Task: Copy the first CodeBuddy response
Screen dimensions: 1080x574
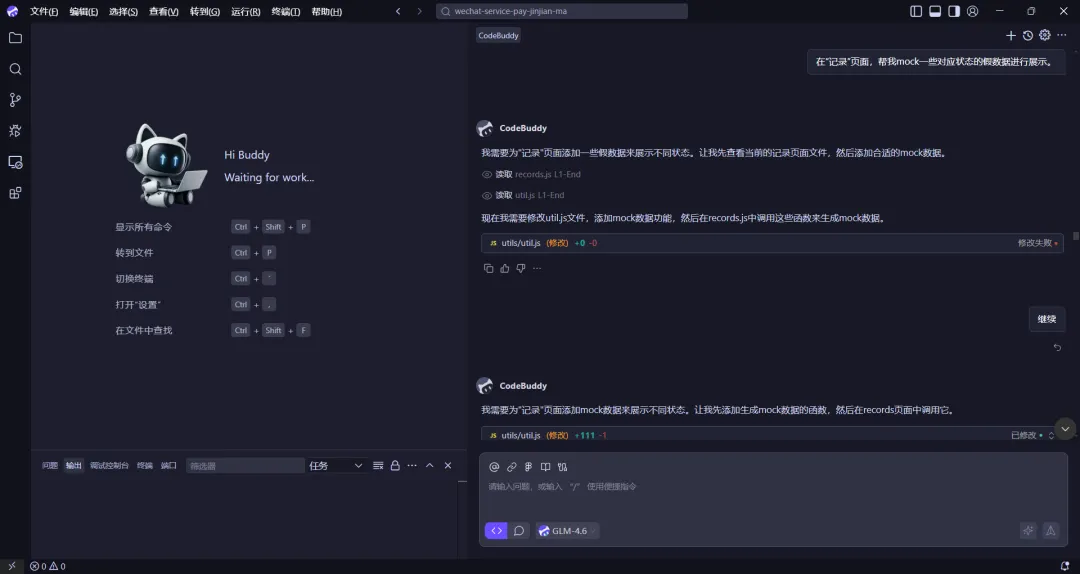Action: click(488, 269)
